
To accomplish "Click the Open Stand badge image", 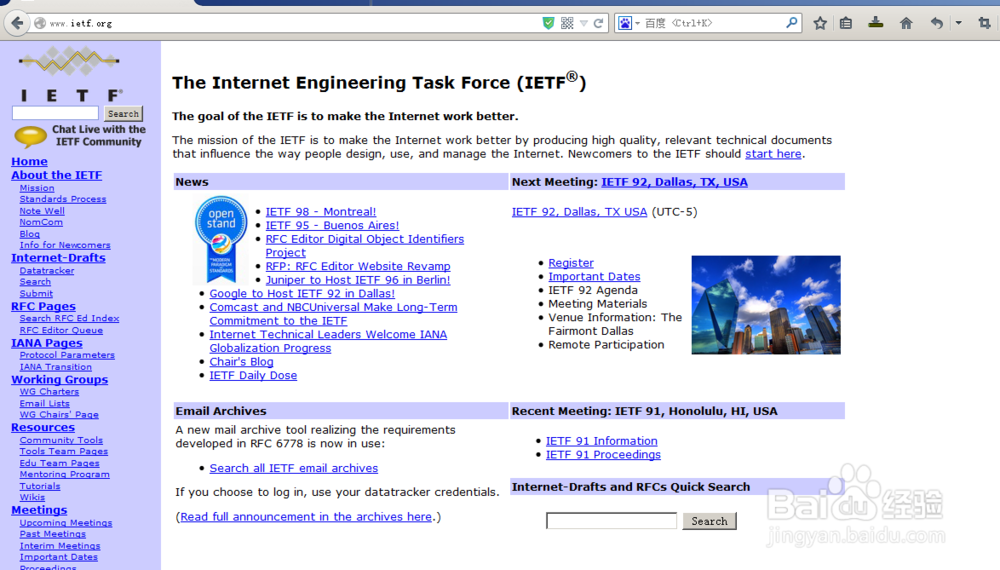I will pyautogui.click(x=221, y=239).
